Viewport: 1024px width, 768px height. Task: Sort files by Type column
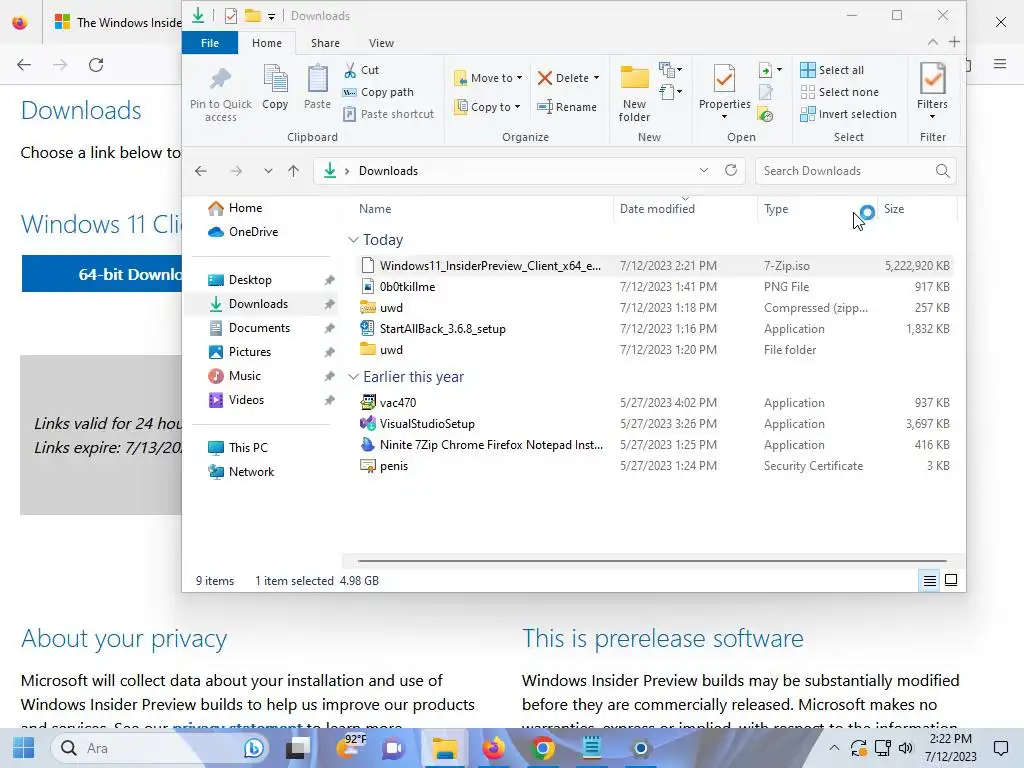(776, 209)
